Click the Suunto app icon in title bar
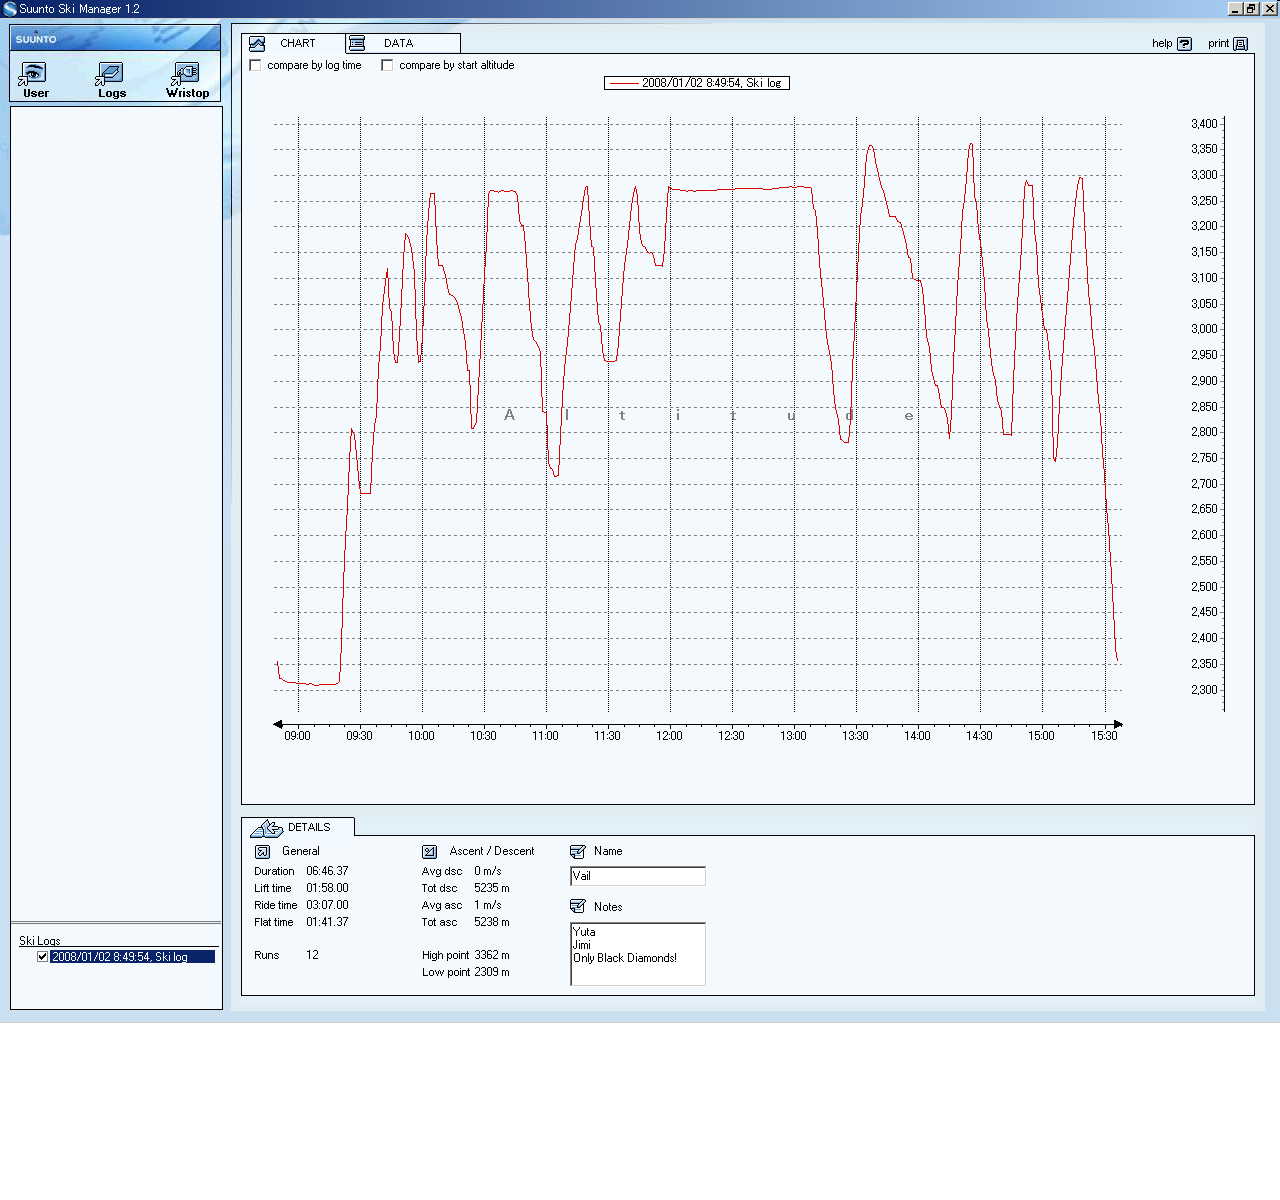This screenshot has width=1280, height=1200. [10, 9]
